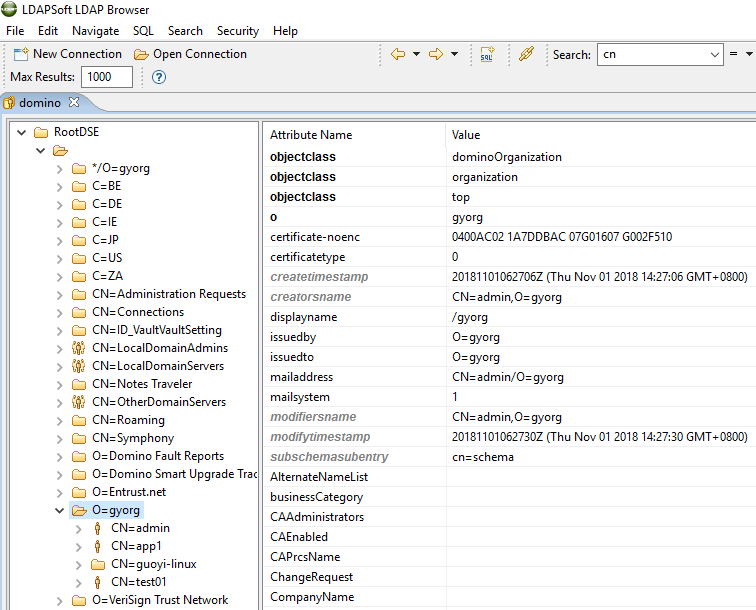Open the forward history dropdown arrow
The width and height of the screenshot is (756, 610).
[454, 54]
